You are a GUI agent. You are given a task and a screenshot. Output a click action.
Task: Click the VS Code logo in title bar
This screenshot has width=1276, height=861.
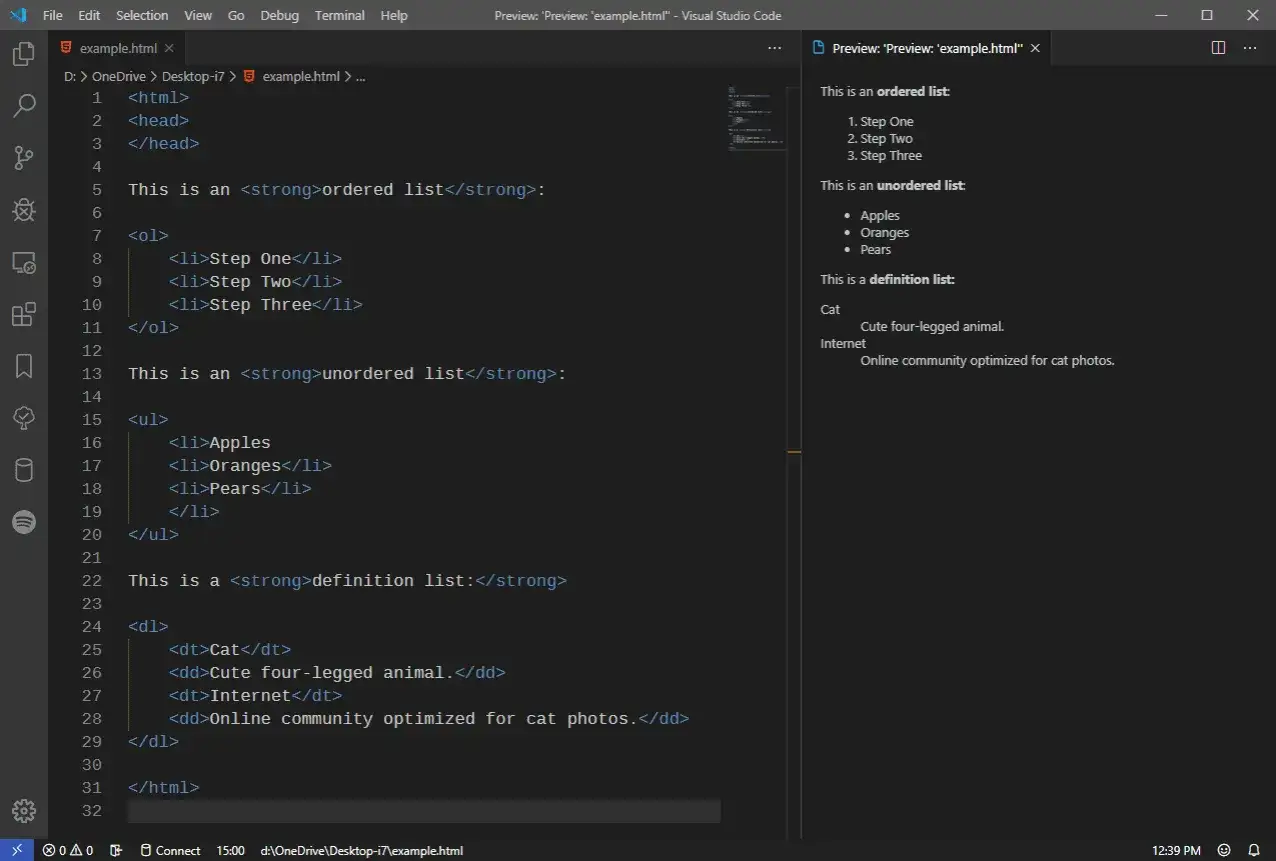[x=17, y=15]
